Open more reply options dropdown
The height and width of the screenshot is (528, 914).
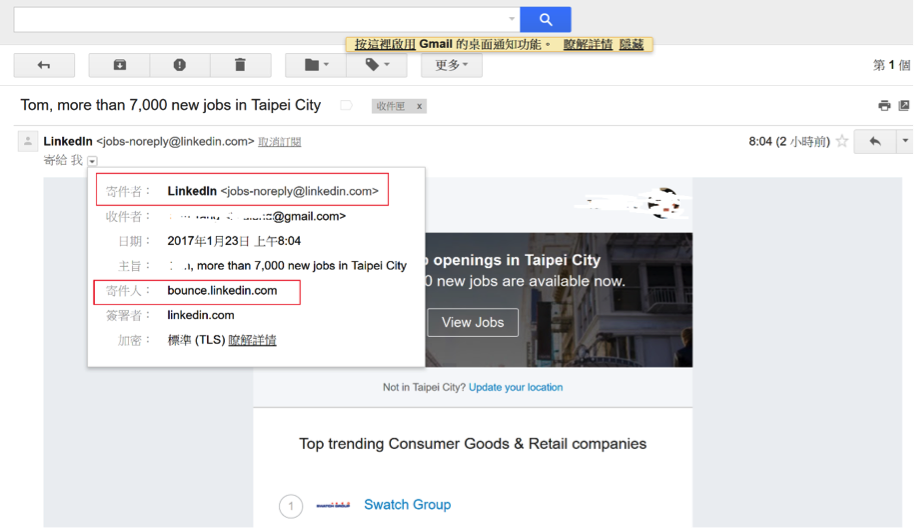tap(905, 142)
